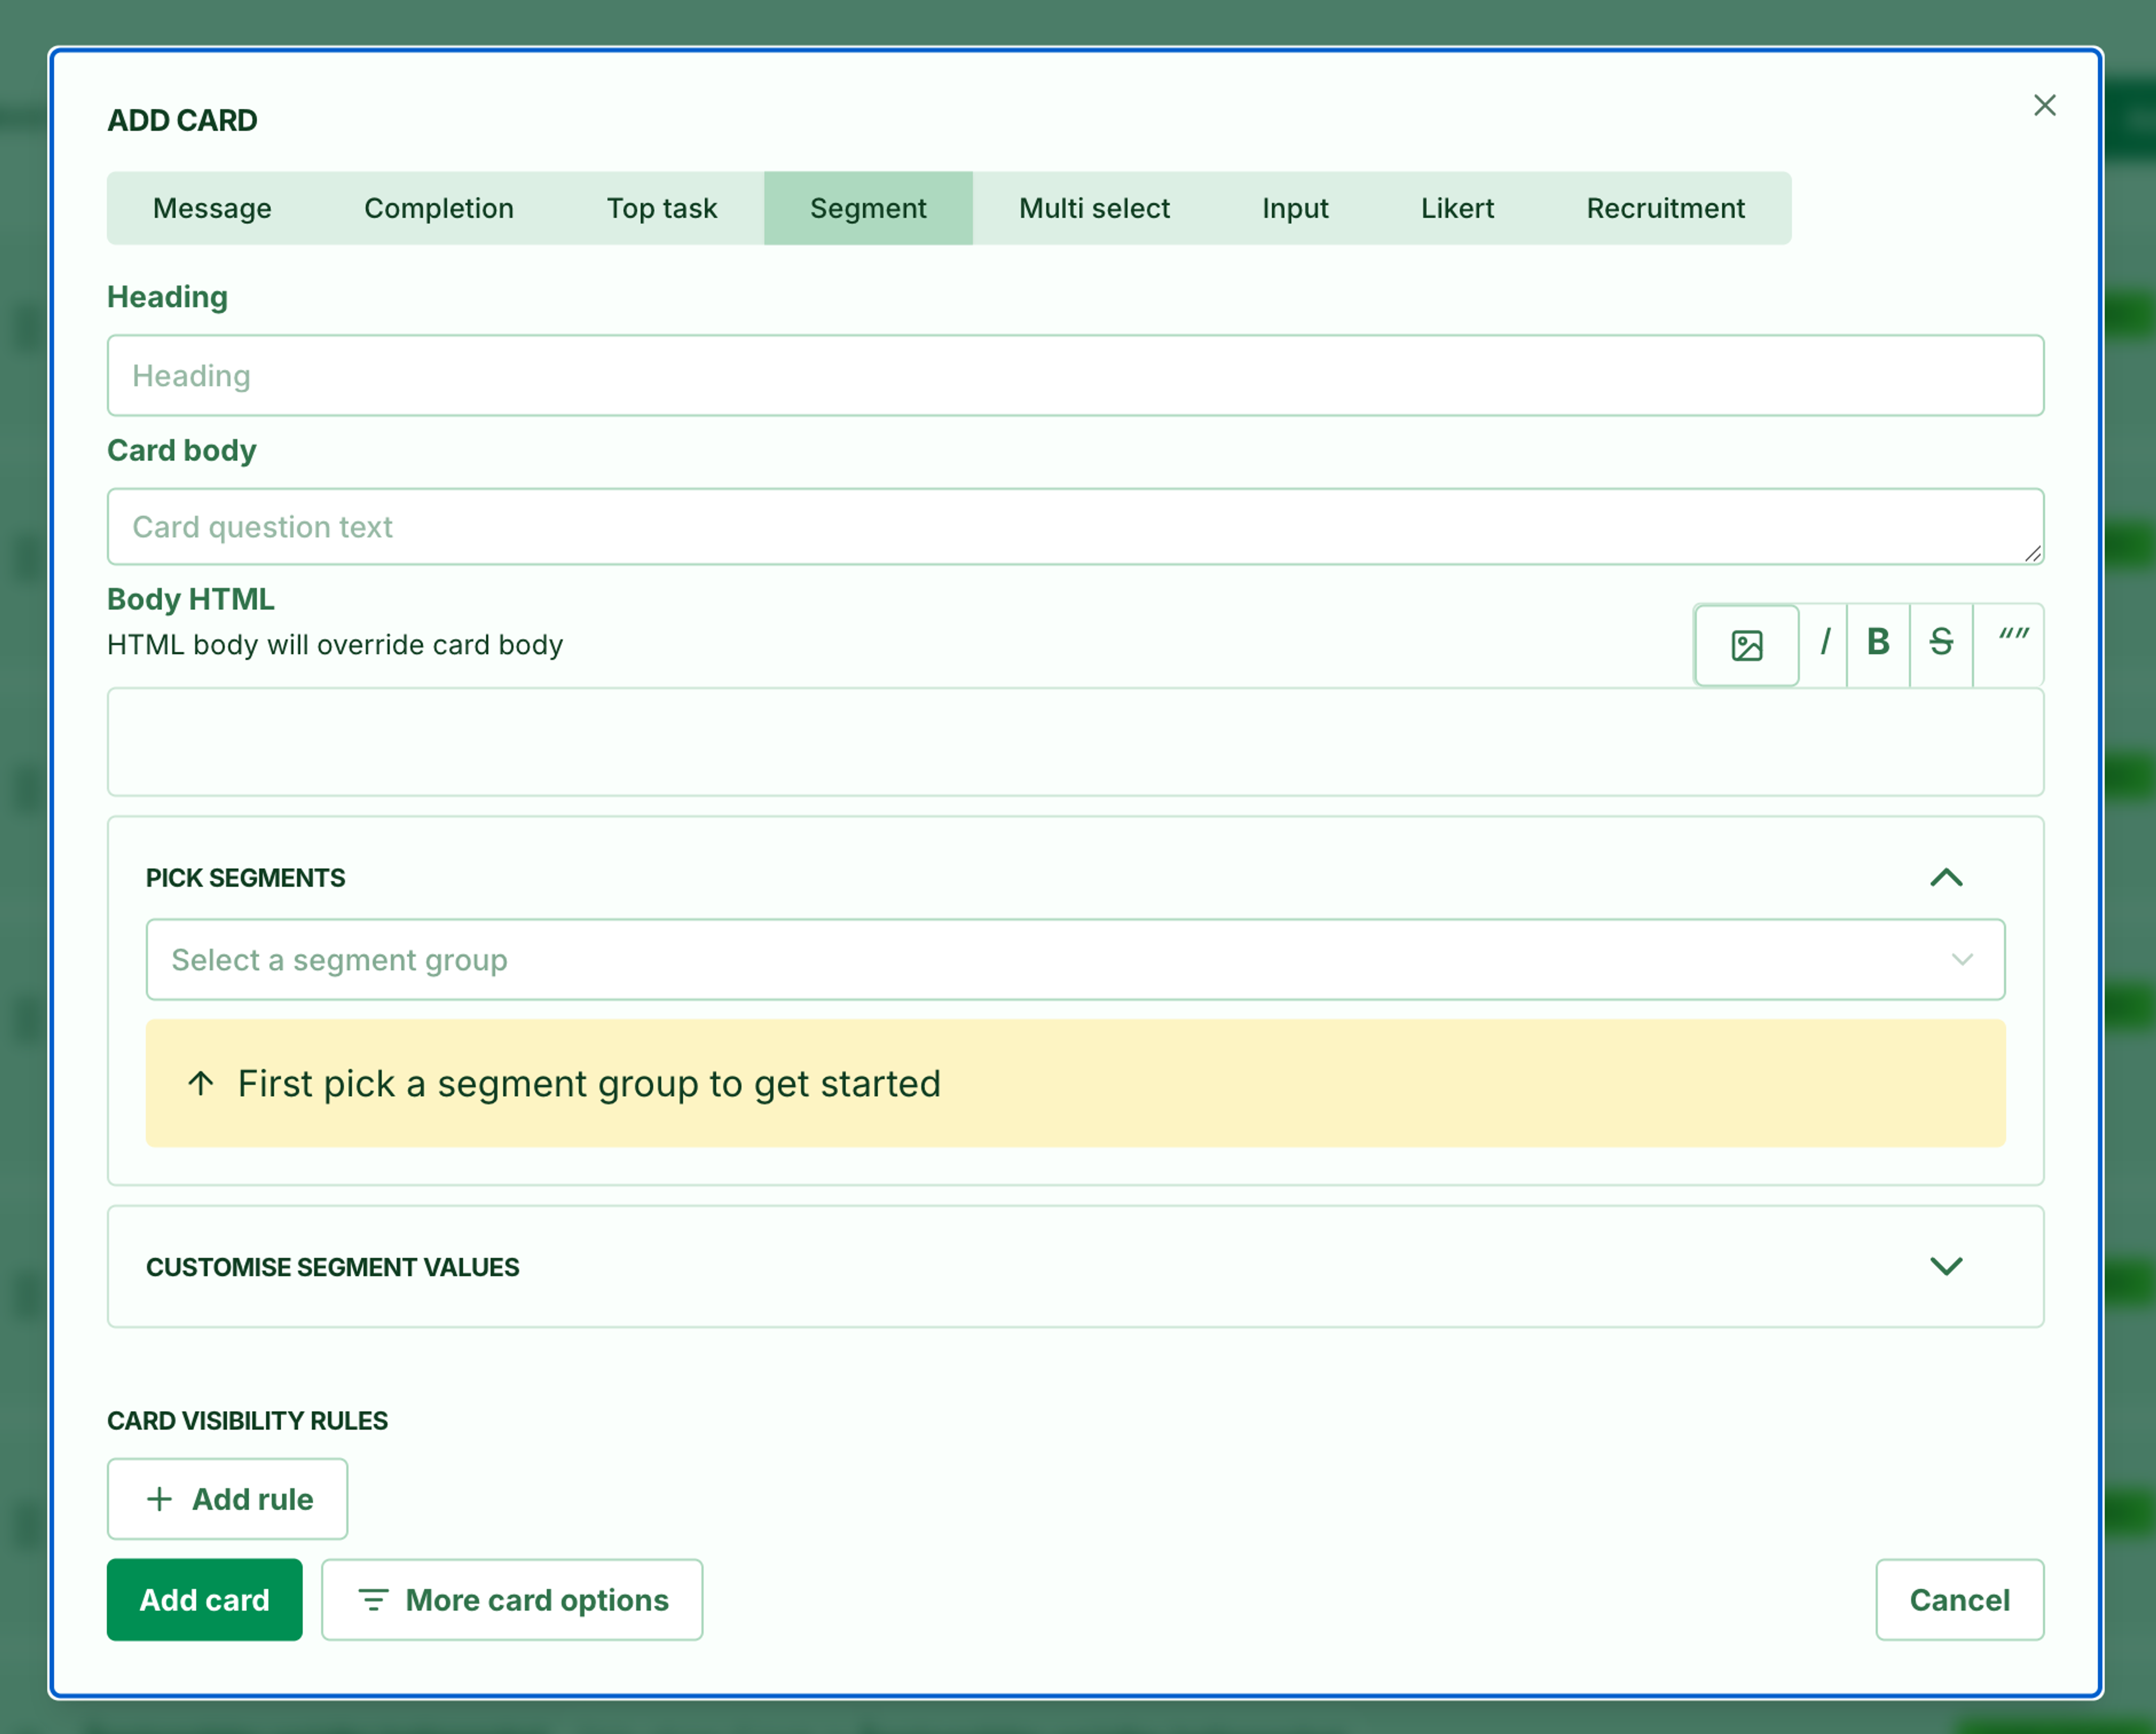Screen dimensions: 2156x1734
Task: Focus the Heading input field
Action: click(1075, 375)
